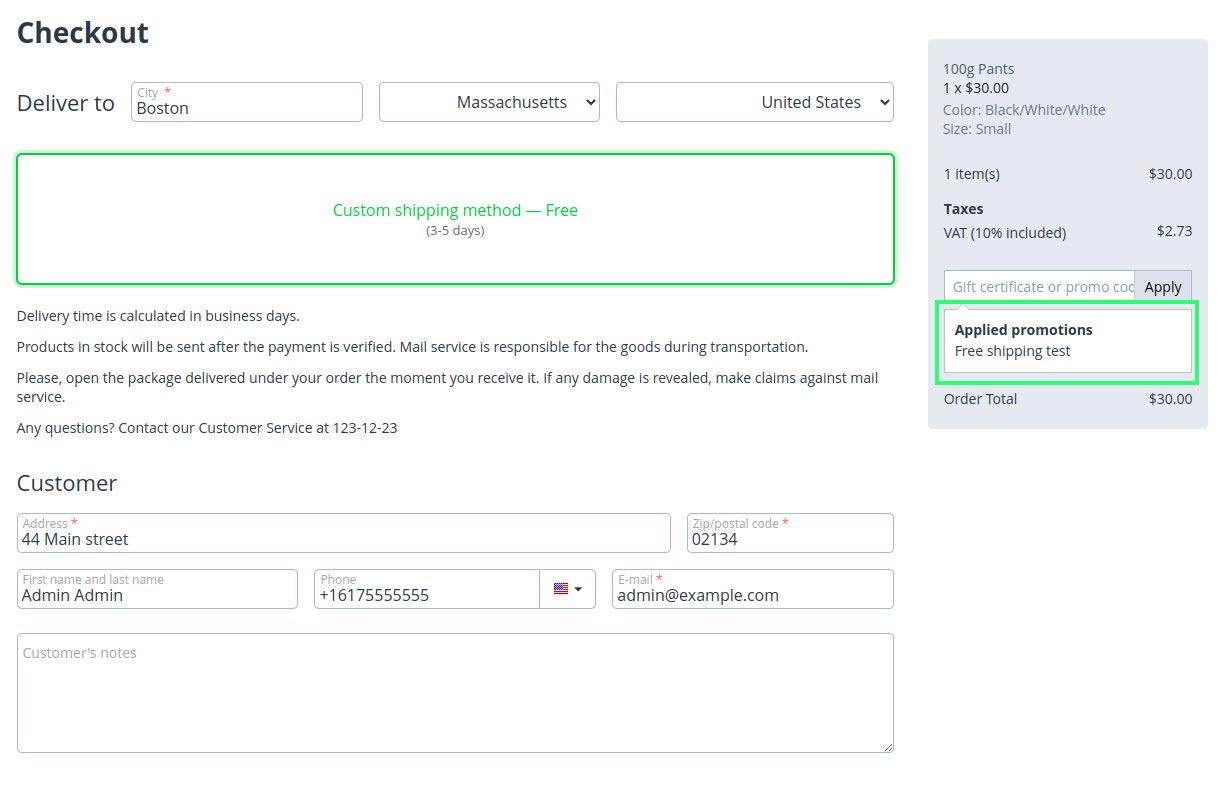1227x785 pixels.
Task: Click the "Applied promotions" heading
Action: (1024, 330)
